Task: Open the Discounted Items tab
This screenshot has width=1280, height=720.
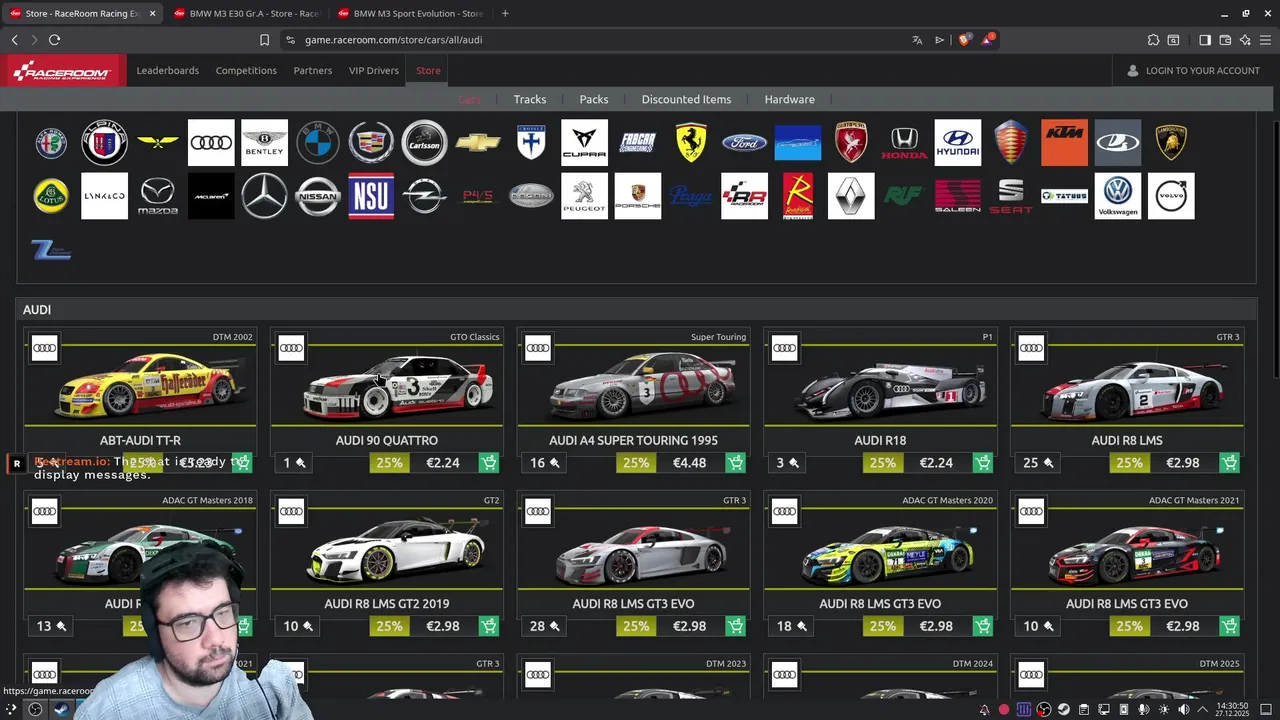Action: pos(686,99)
